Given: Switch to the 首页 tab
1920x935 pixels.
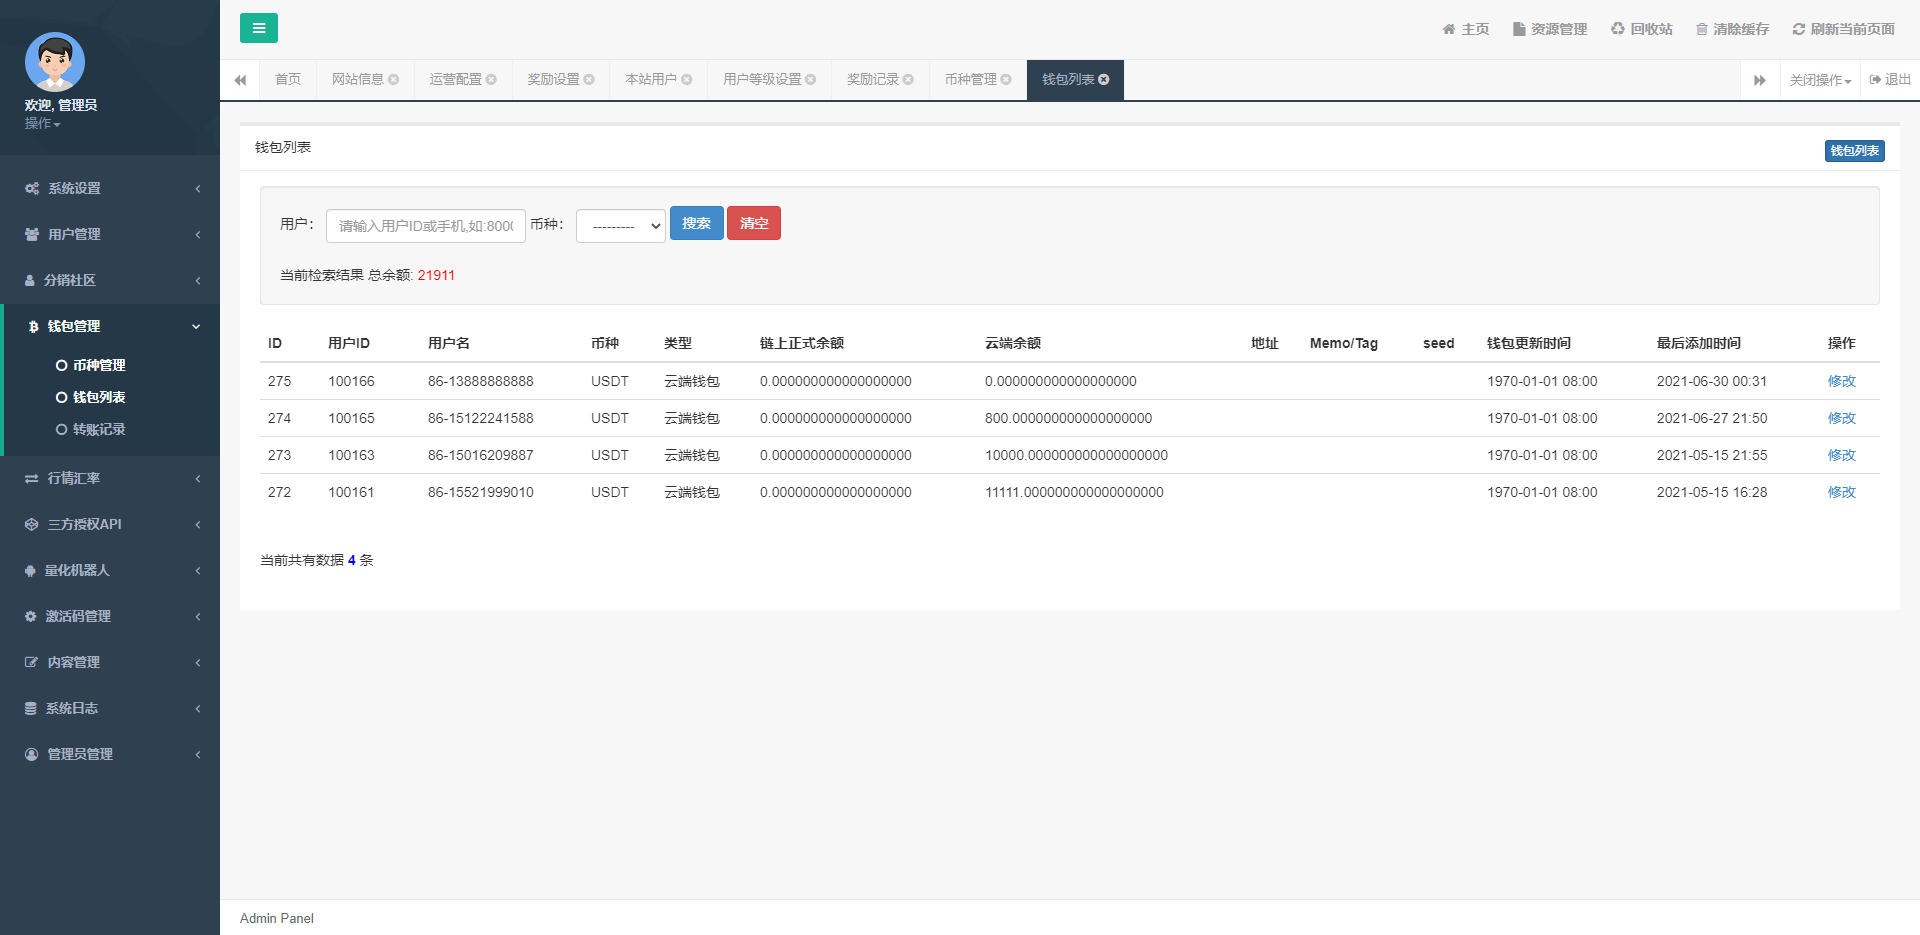Looking at the screenshot, I should [x=288, y=80].
